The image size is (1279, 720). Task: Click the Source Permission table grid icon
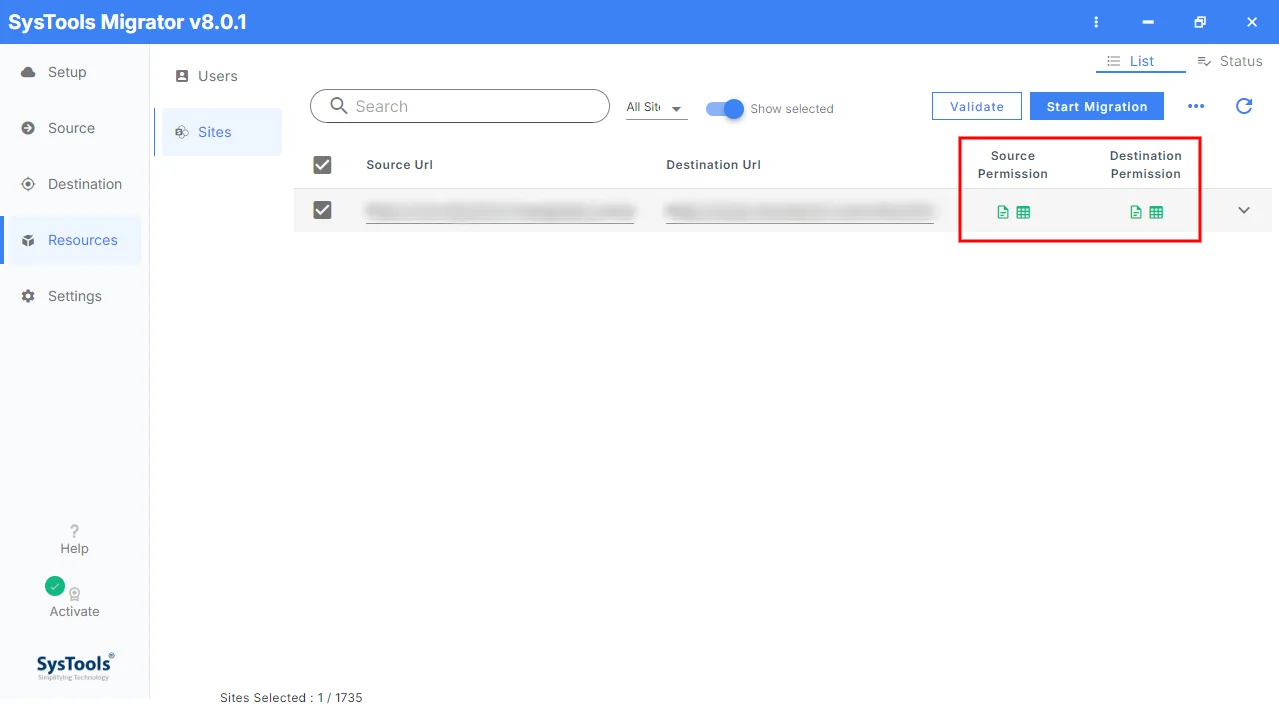pos(1023,212)
